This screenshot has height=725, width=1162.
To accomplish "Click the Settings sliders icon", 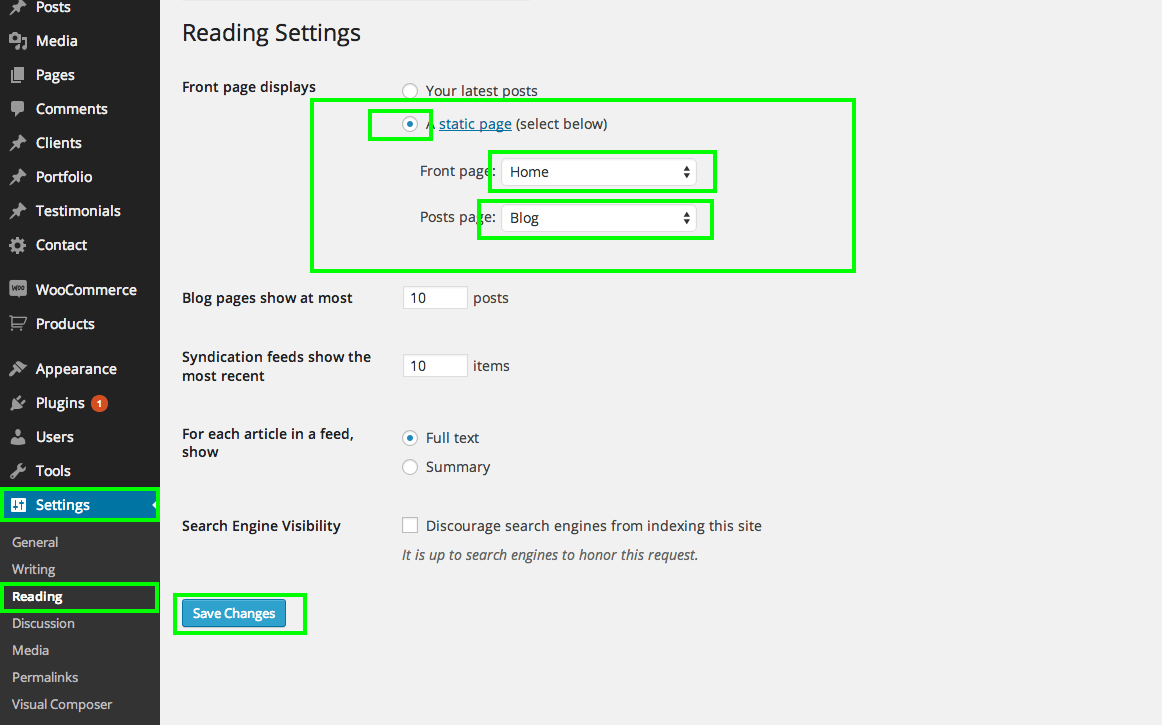I will (19, 505).
